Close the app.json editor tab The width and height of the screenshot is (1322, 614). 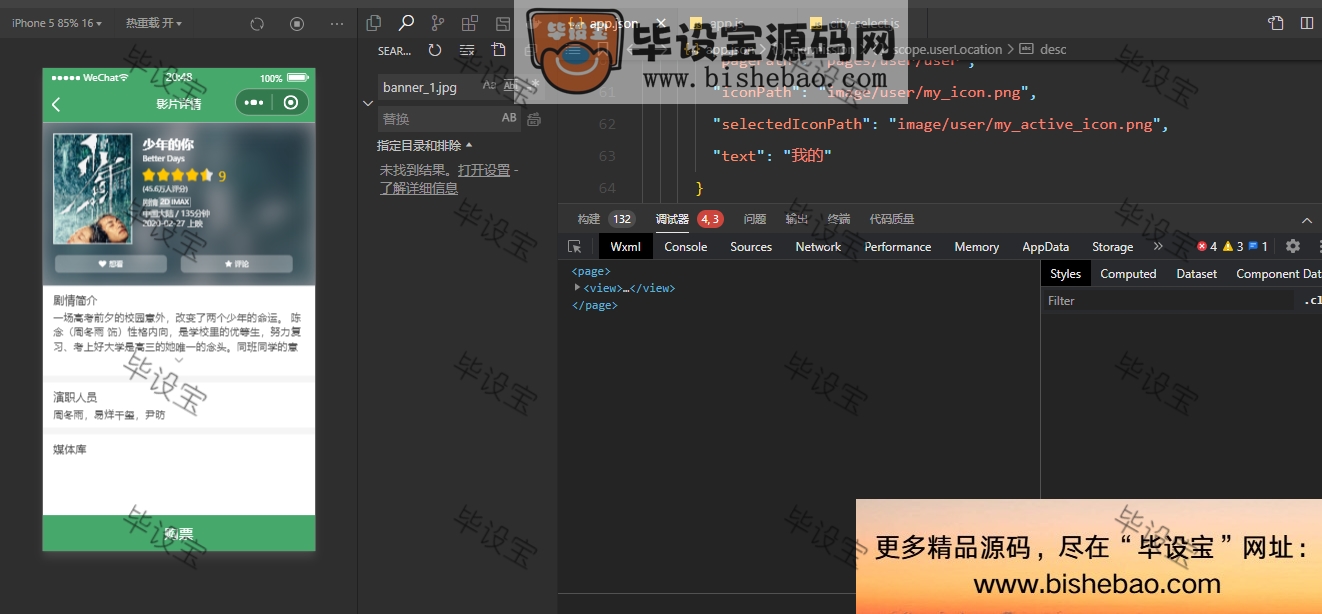coord(661,23)
